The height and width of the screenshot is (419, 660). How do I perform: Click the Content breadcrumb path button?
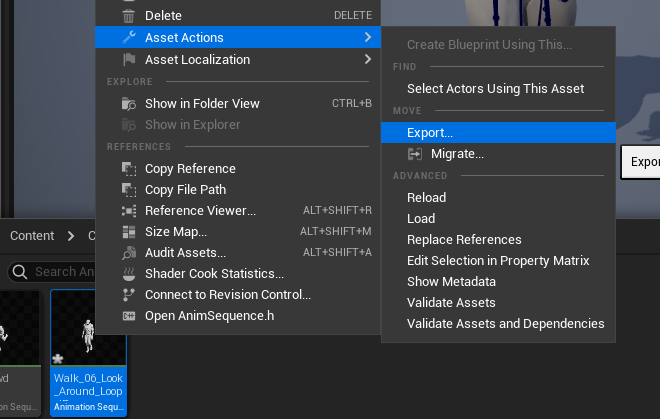point(32,236)
